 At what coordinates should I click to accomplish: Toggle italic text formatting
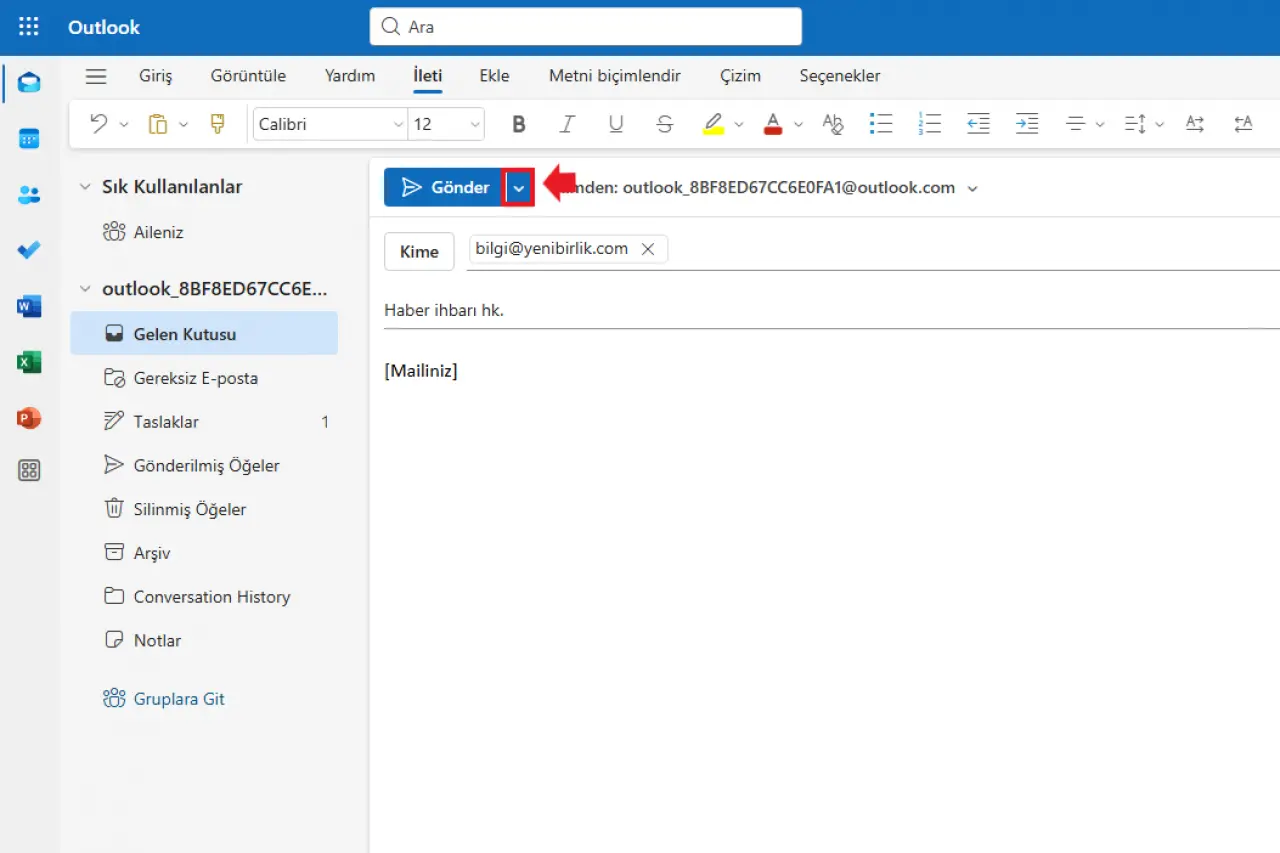(x=567, y=124)
